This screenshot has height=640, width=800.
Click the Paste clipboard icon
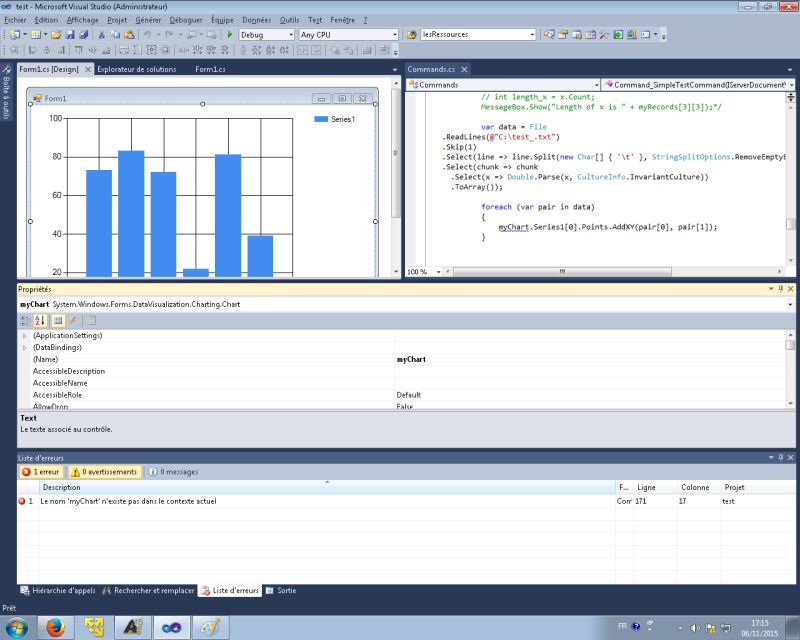130,34
